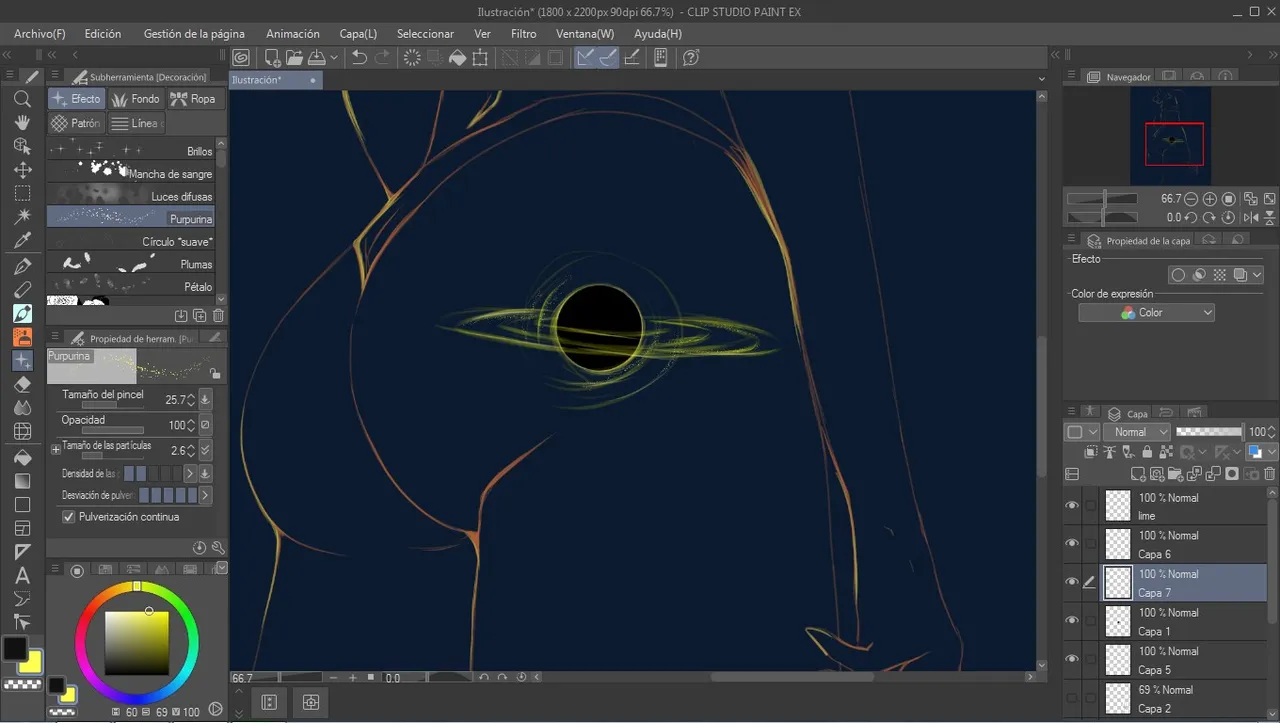Toggle snap to ruler in toolbar
The height and width of the screenshot is (723, 1280).
click(x=586, y=58)
